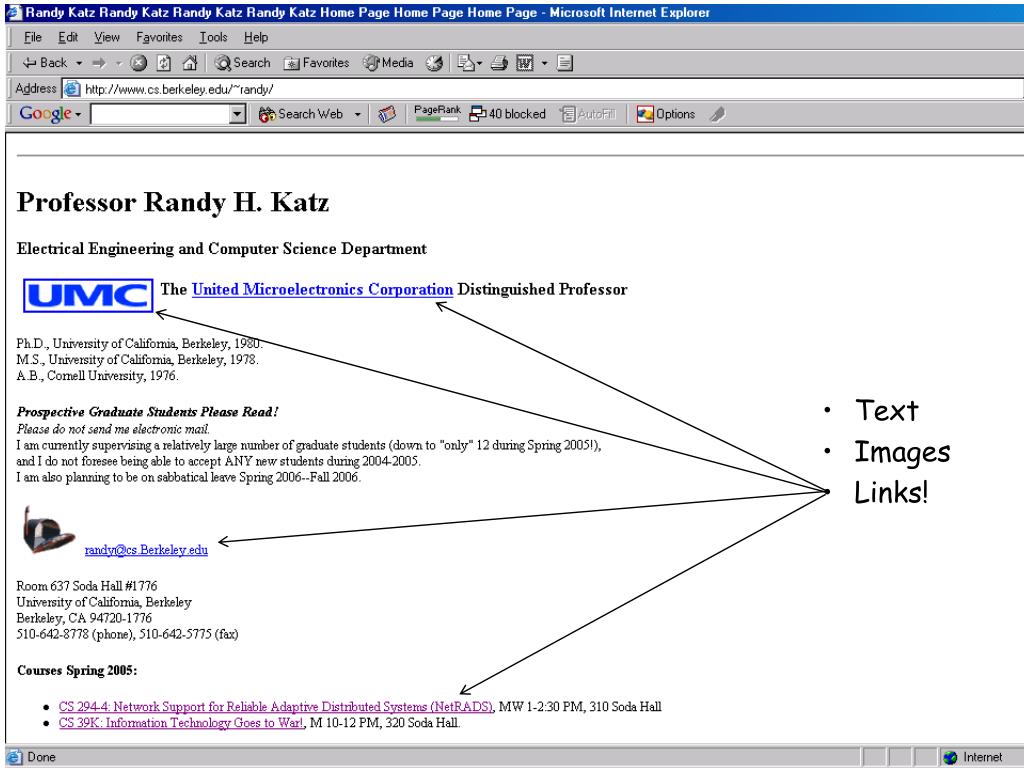Viewport: 1024px width, 768px height.
Task: Open the CS 294-4 NetRADS course link
Action: point(276,707)
